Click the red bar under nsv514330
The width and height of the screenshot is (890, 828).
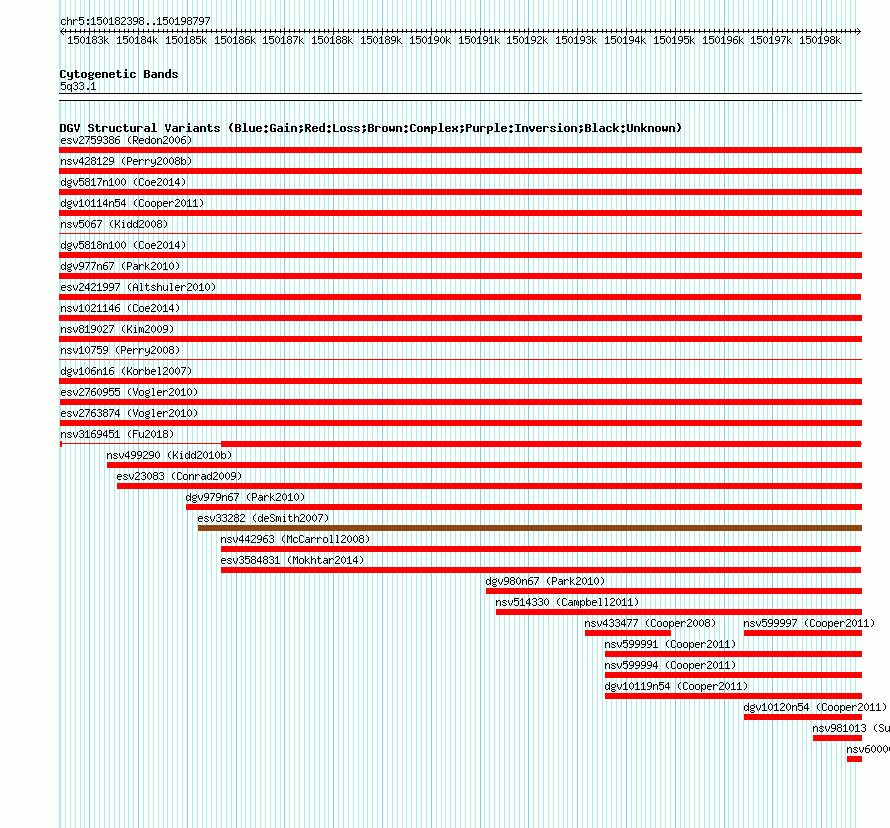[x=679, y=612]
